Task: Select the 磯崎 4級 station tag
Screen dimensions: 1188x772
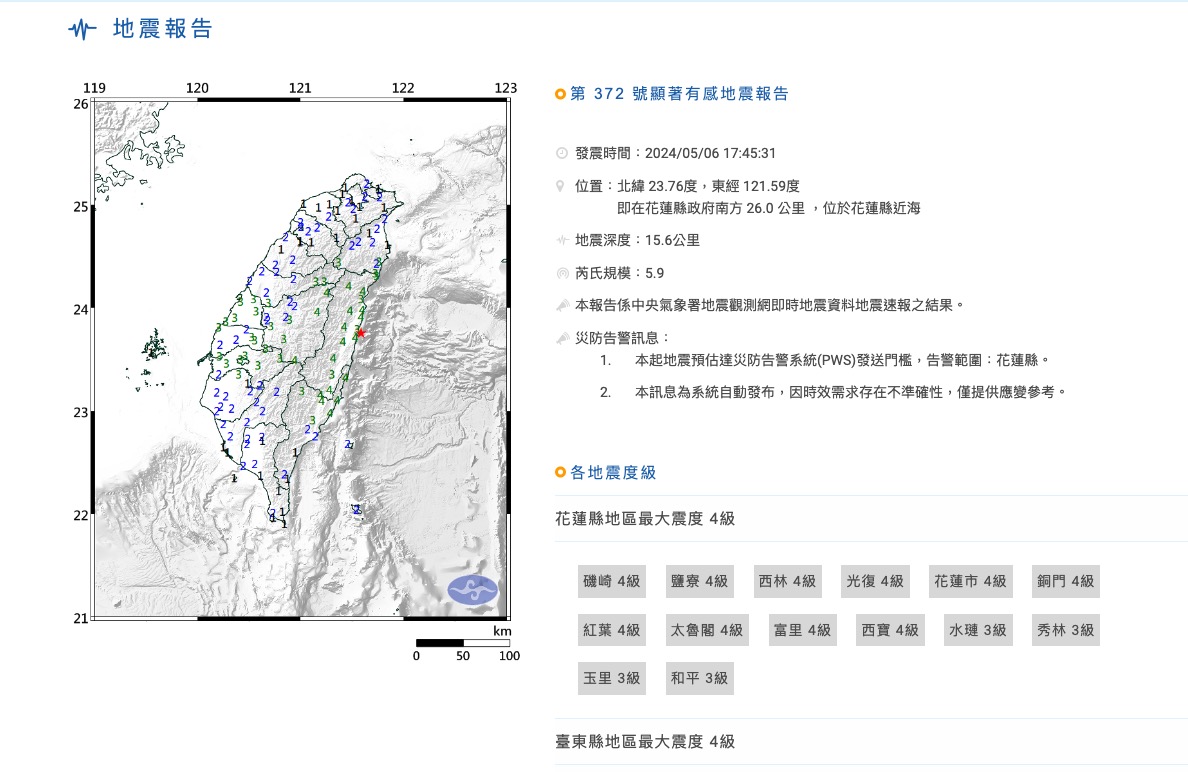Action: click(x=611, y=581)
